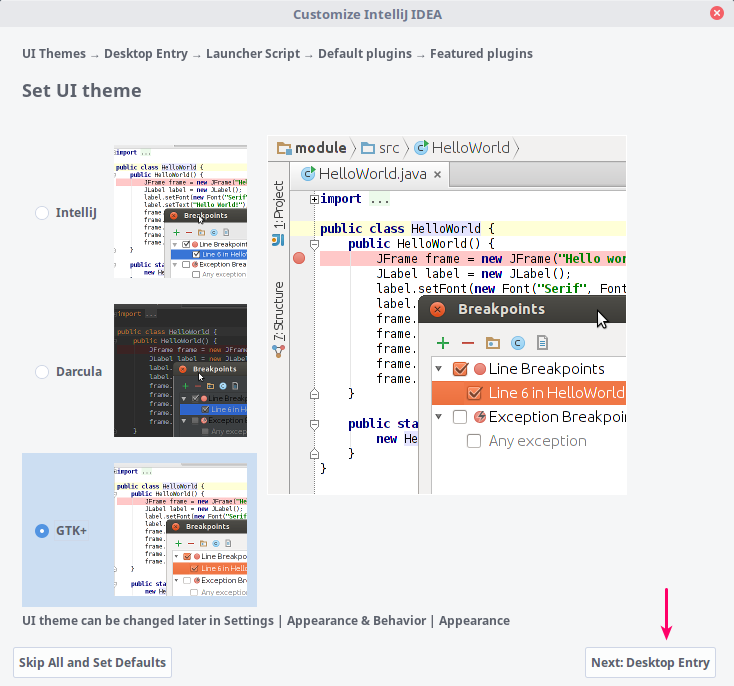Screen dimensions: 734x686
Task: Click the module folder icon in preview breadcrumb
Action: (284, 148)
